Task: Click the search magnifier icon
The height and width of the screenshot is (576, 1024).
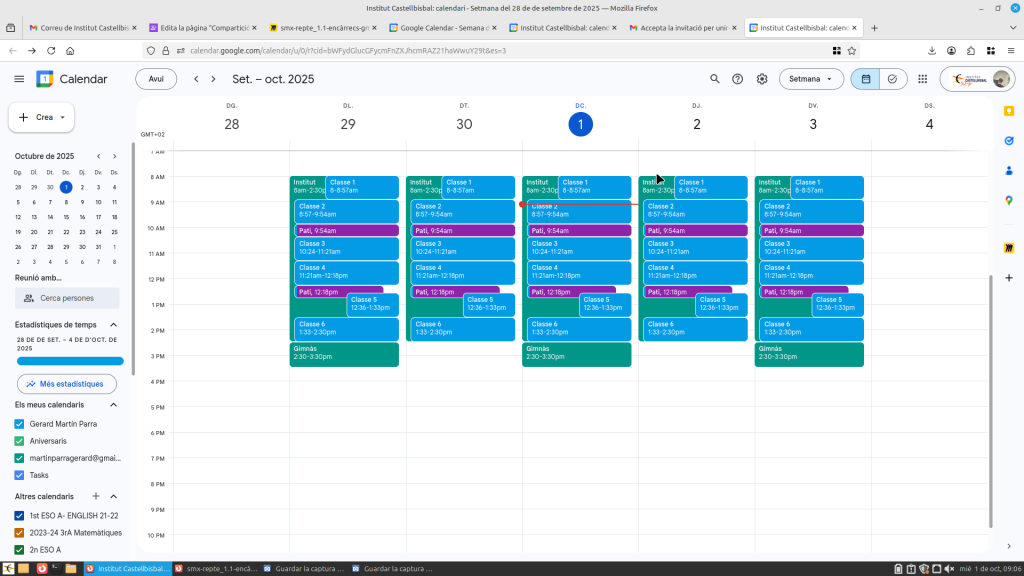Action: coord(714,79)
